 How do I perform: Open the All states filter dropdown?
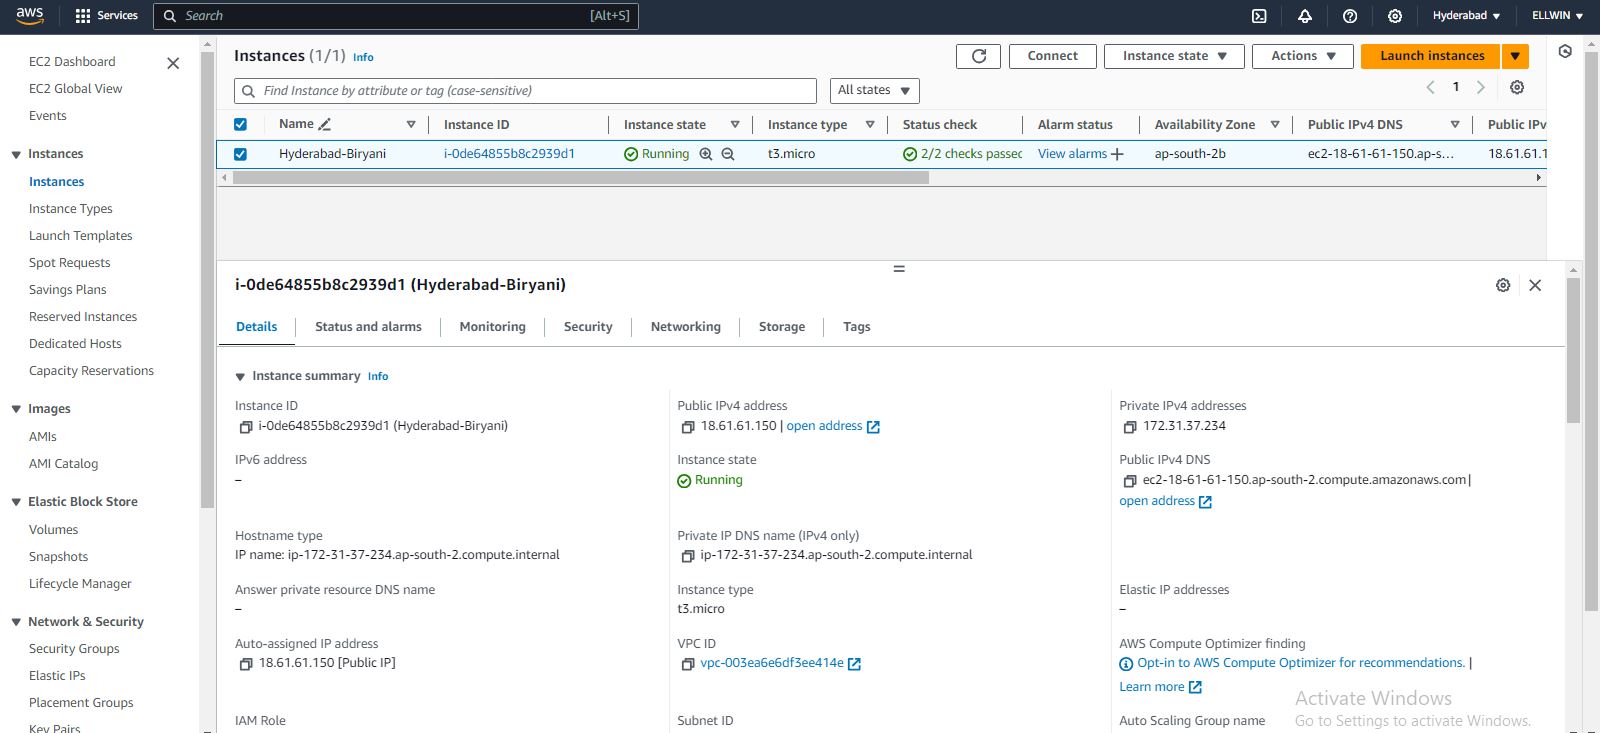[874, 90]
